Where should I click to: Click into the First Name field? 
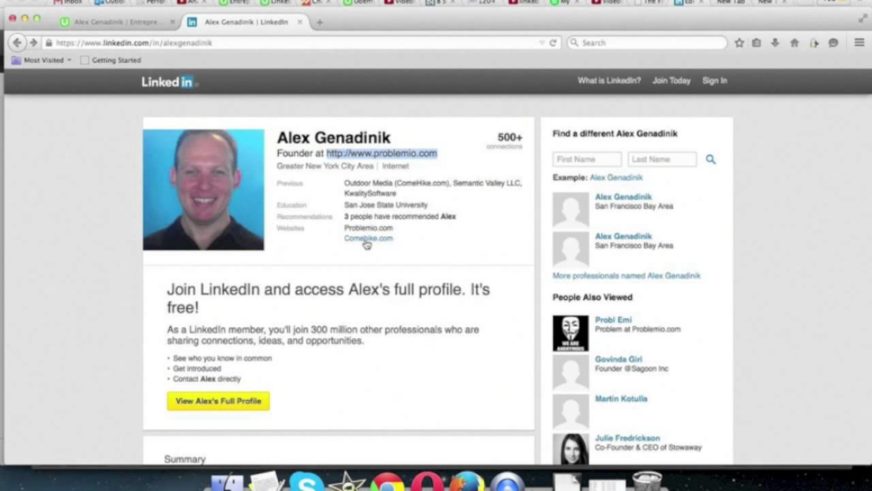(x=587, y=159)
